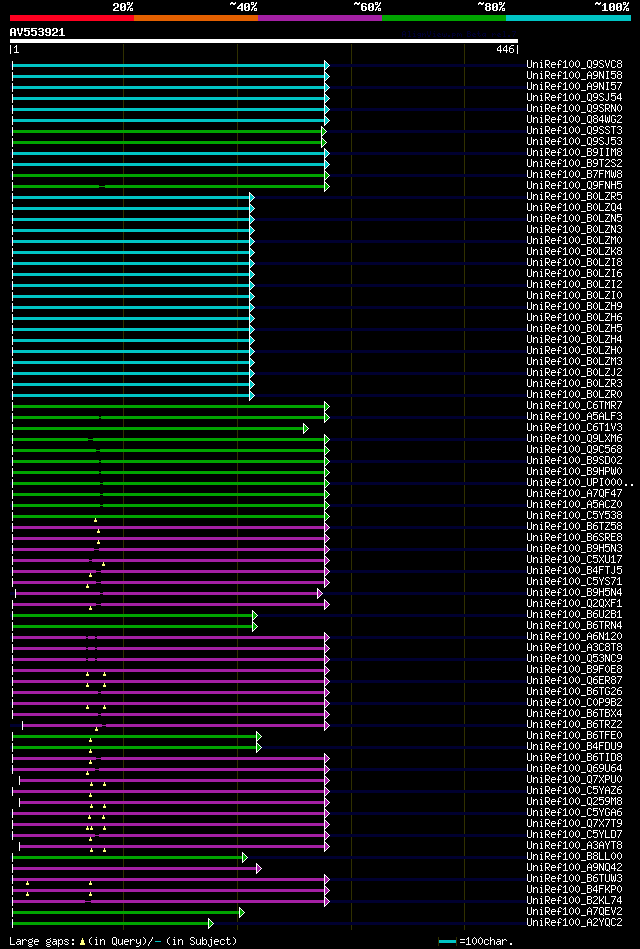640x949 pixels.
Task: Open the UniRef100_A9NQ42 hit label
Action: pos(575,867)
